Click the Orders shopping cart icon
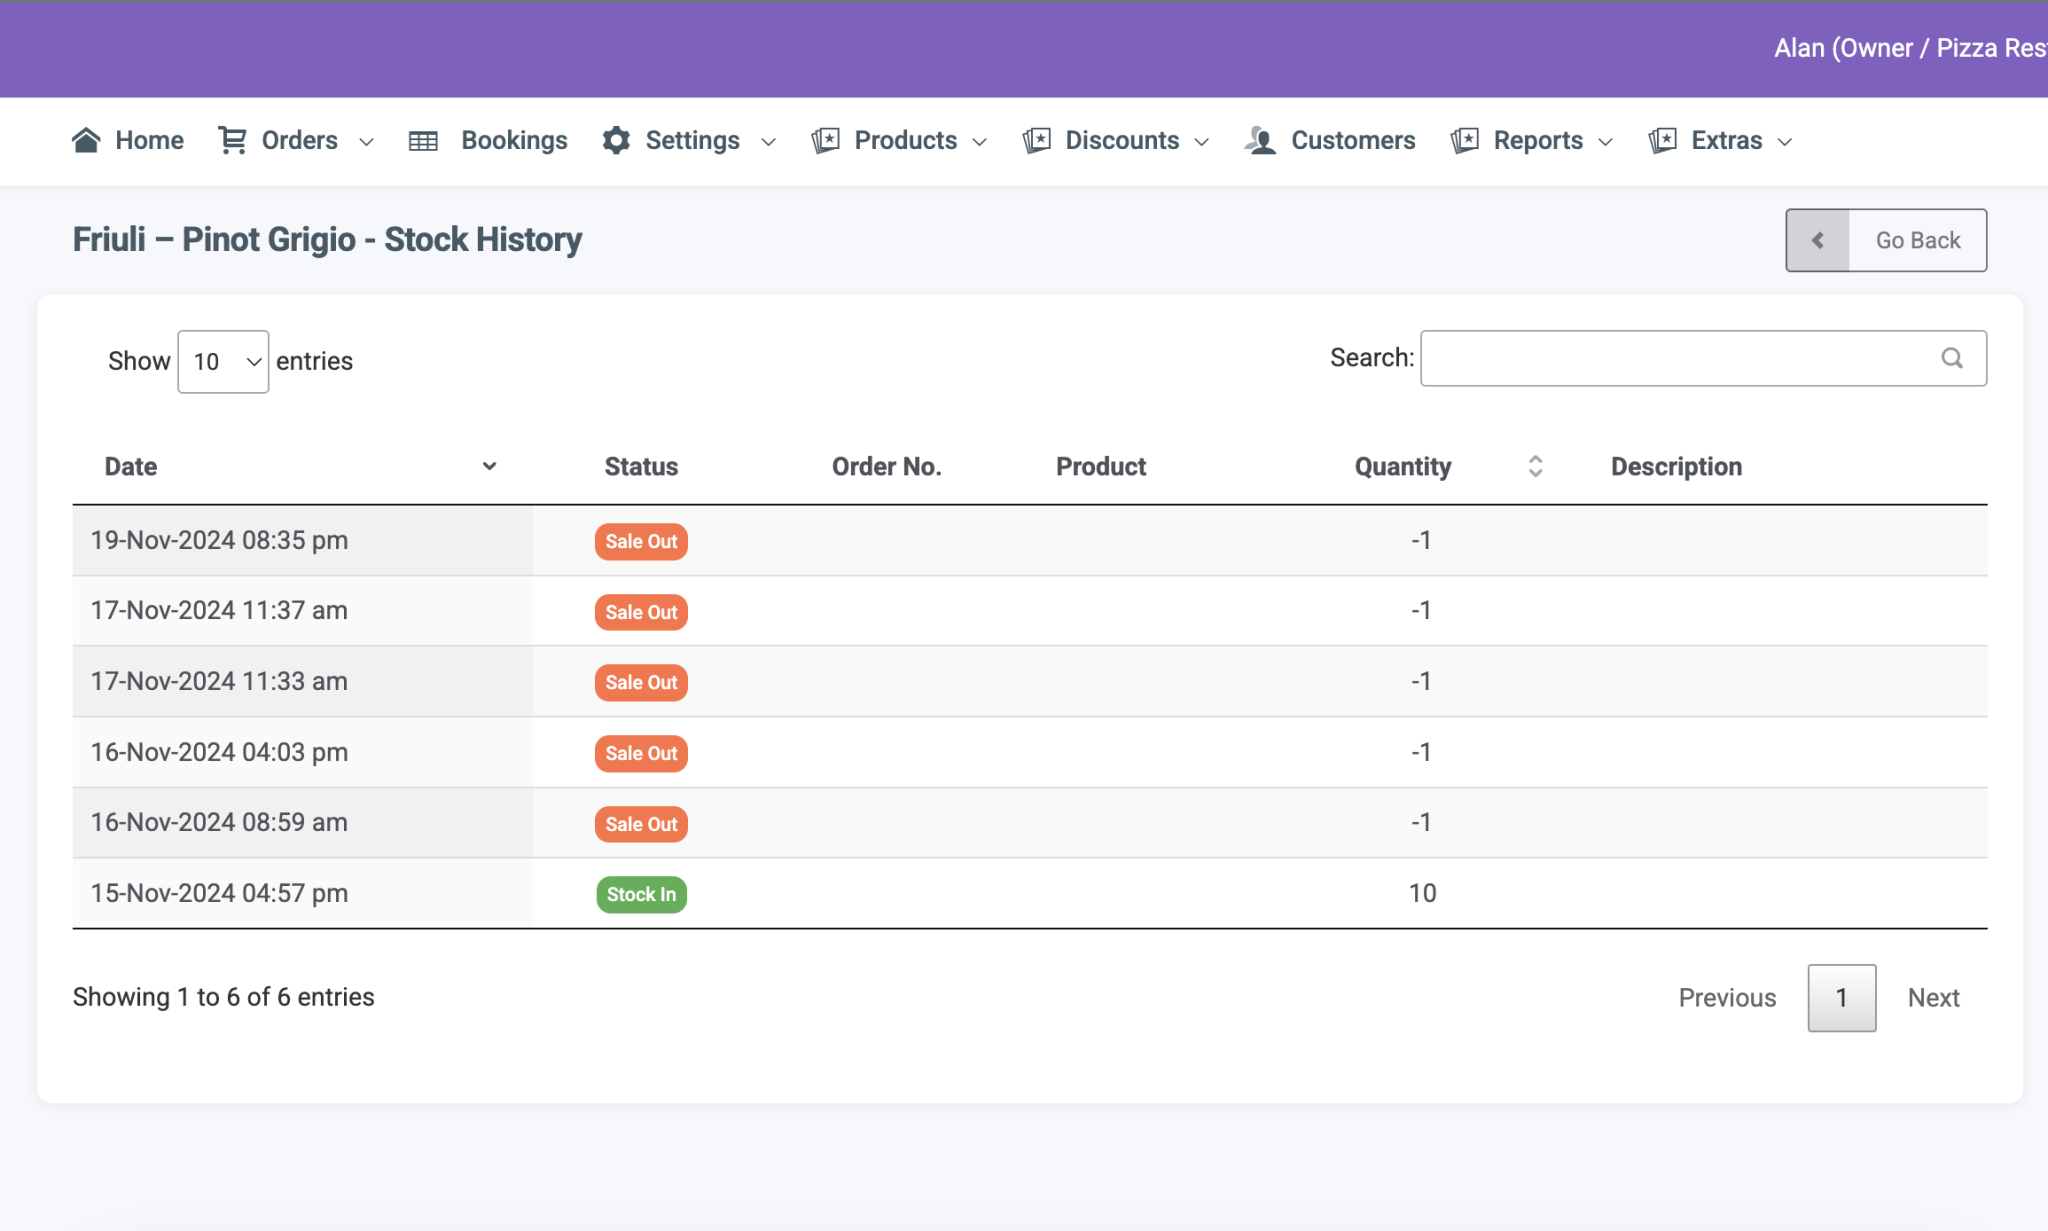The width and height of the screenshot is (2048, 1231). click(232, 140)
